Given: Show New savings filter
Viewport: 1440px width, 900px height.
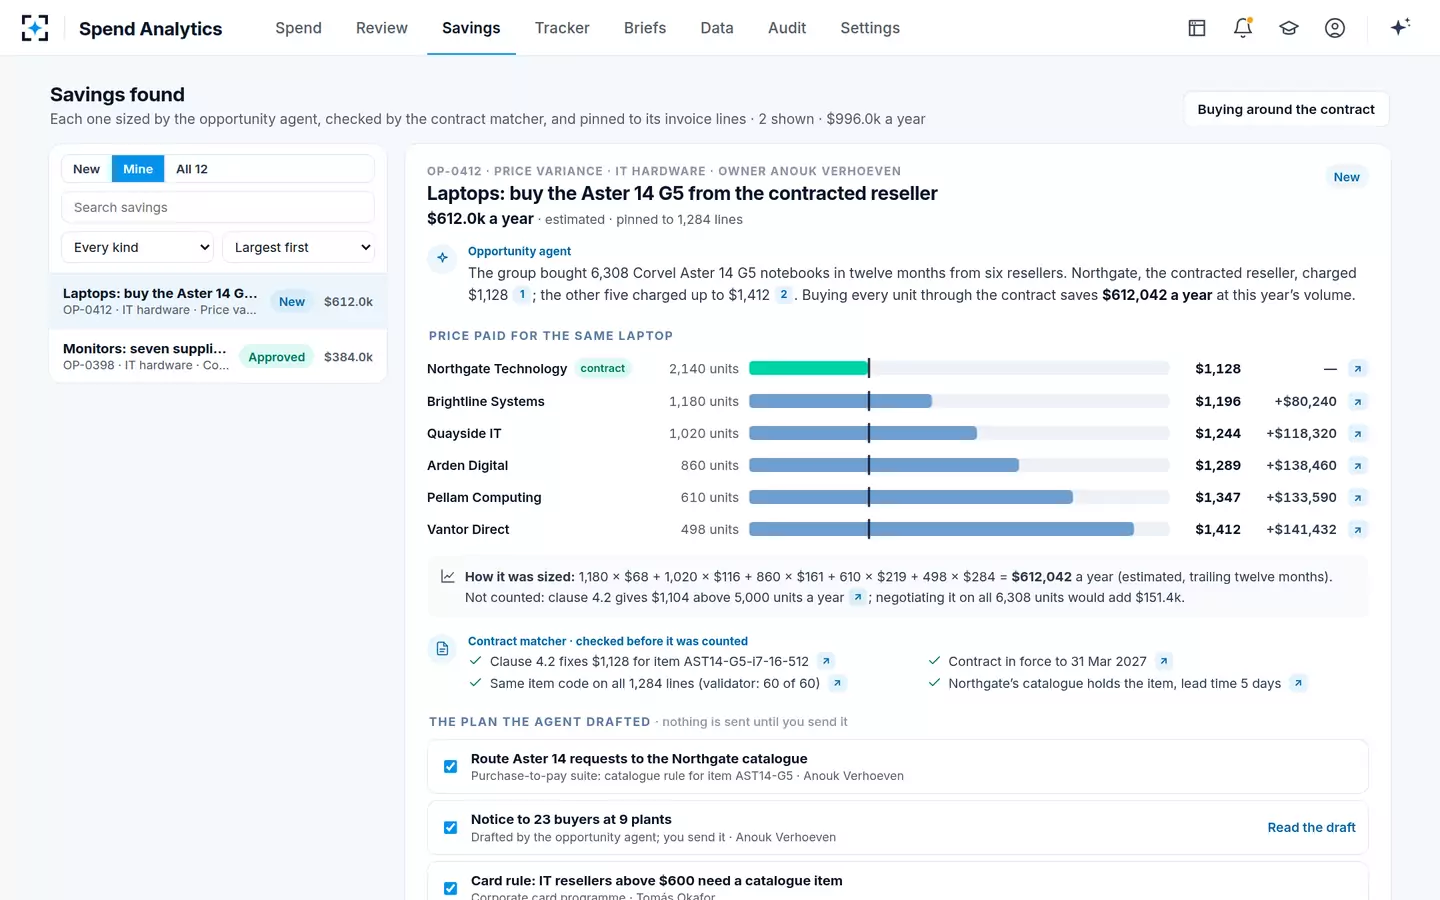Looking at the screenshot, I should click(87, 169).
